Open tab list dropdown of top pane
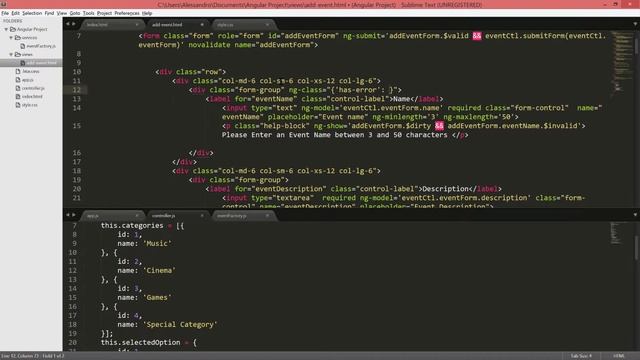The width and height of the screenshot is (640, 360). point(635,24)
